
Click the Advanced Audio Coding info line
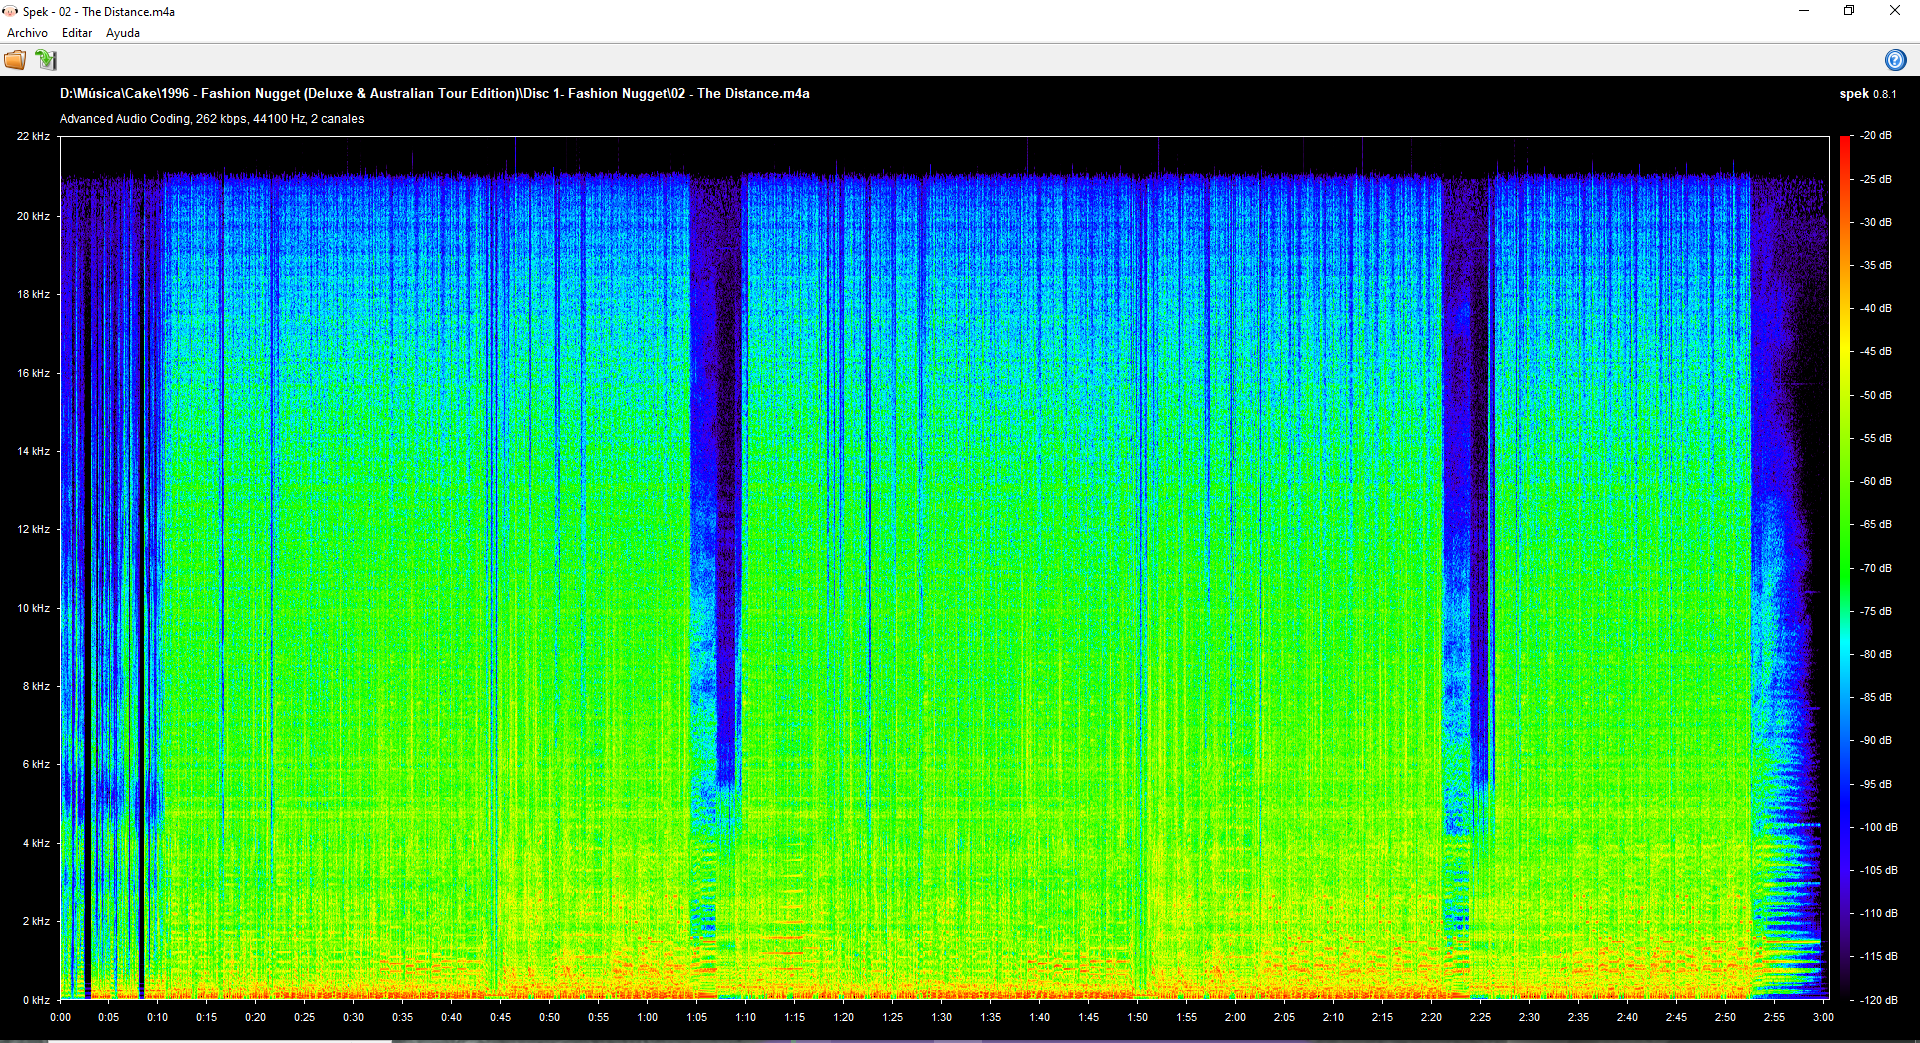coord(212,119)
